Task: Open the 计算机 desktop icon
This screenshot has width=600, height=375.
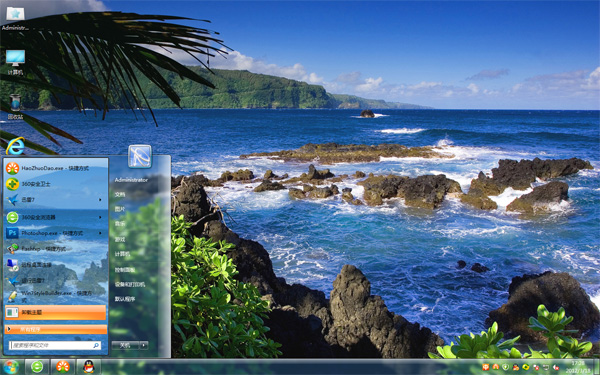Action: 15,63
